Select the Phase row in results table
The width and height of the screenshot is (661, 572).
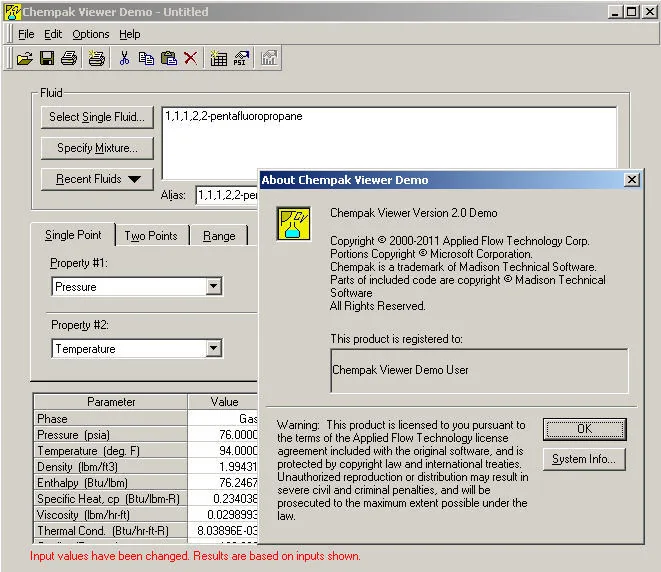[x=145, y=419]
